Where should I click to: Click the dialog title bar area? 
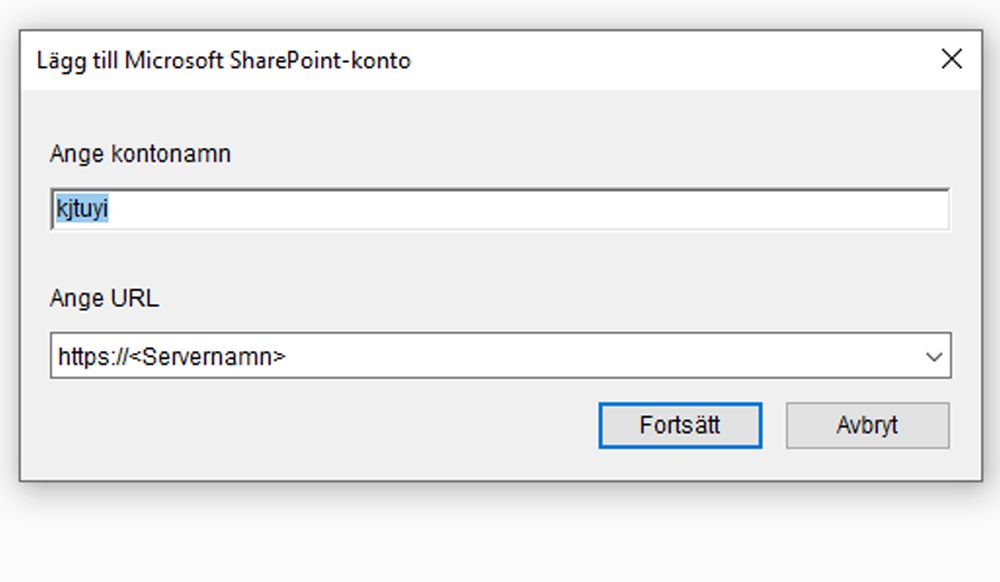point(500,60)
